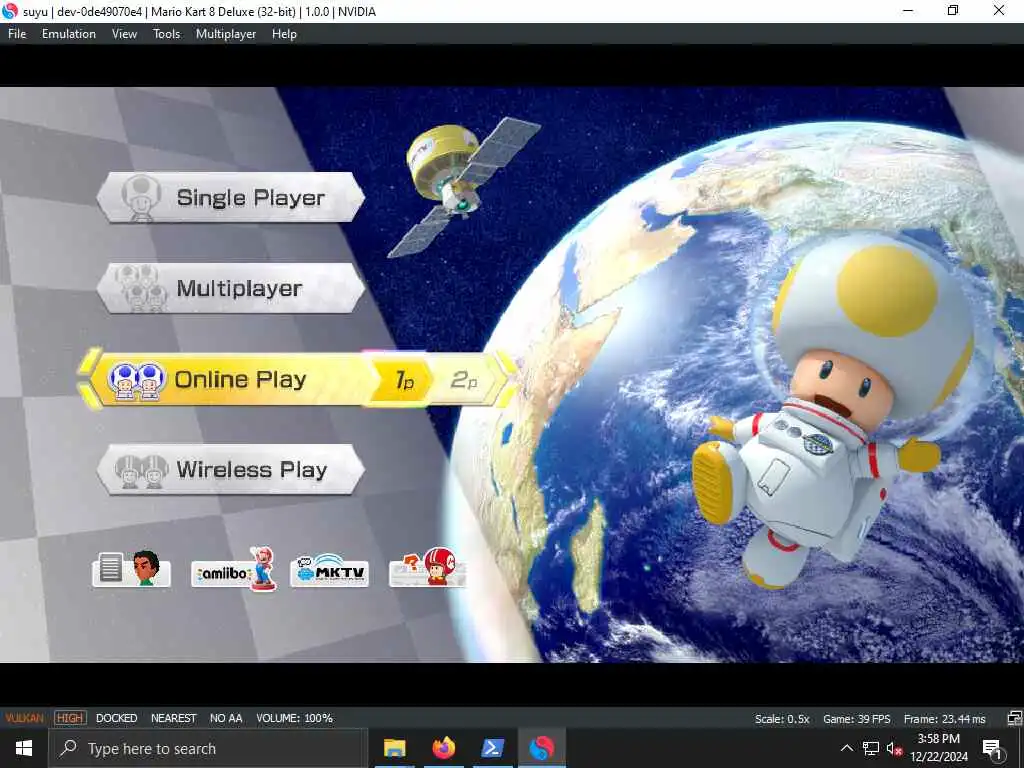This screenshot has width=1024, height=768.
Task: Open the notification center icon
Action: 992,748
